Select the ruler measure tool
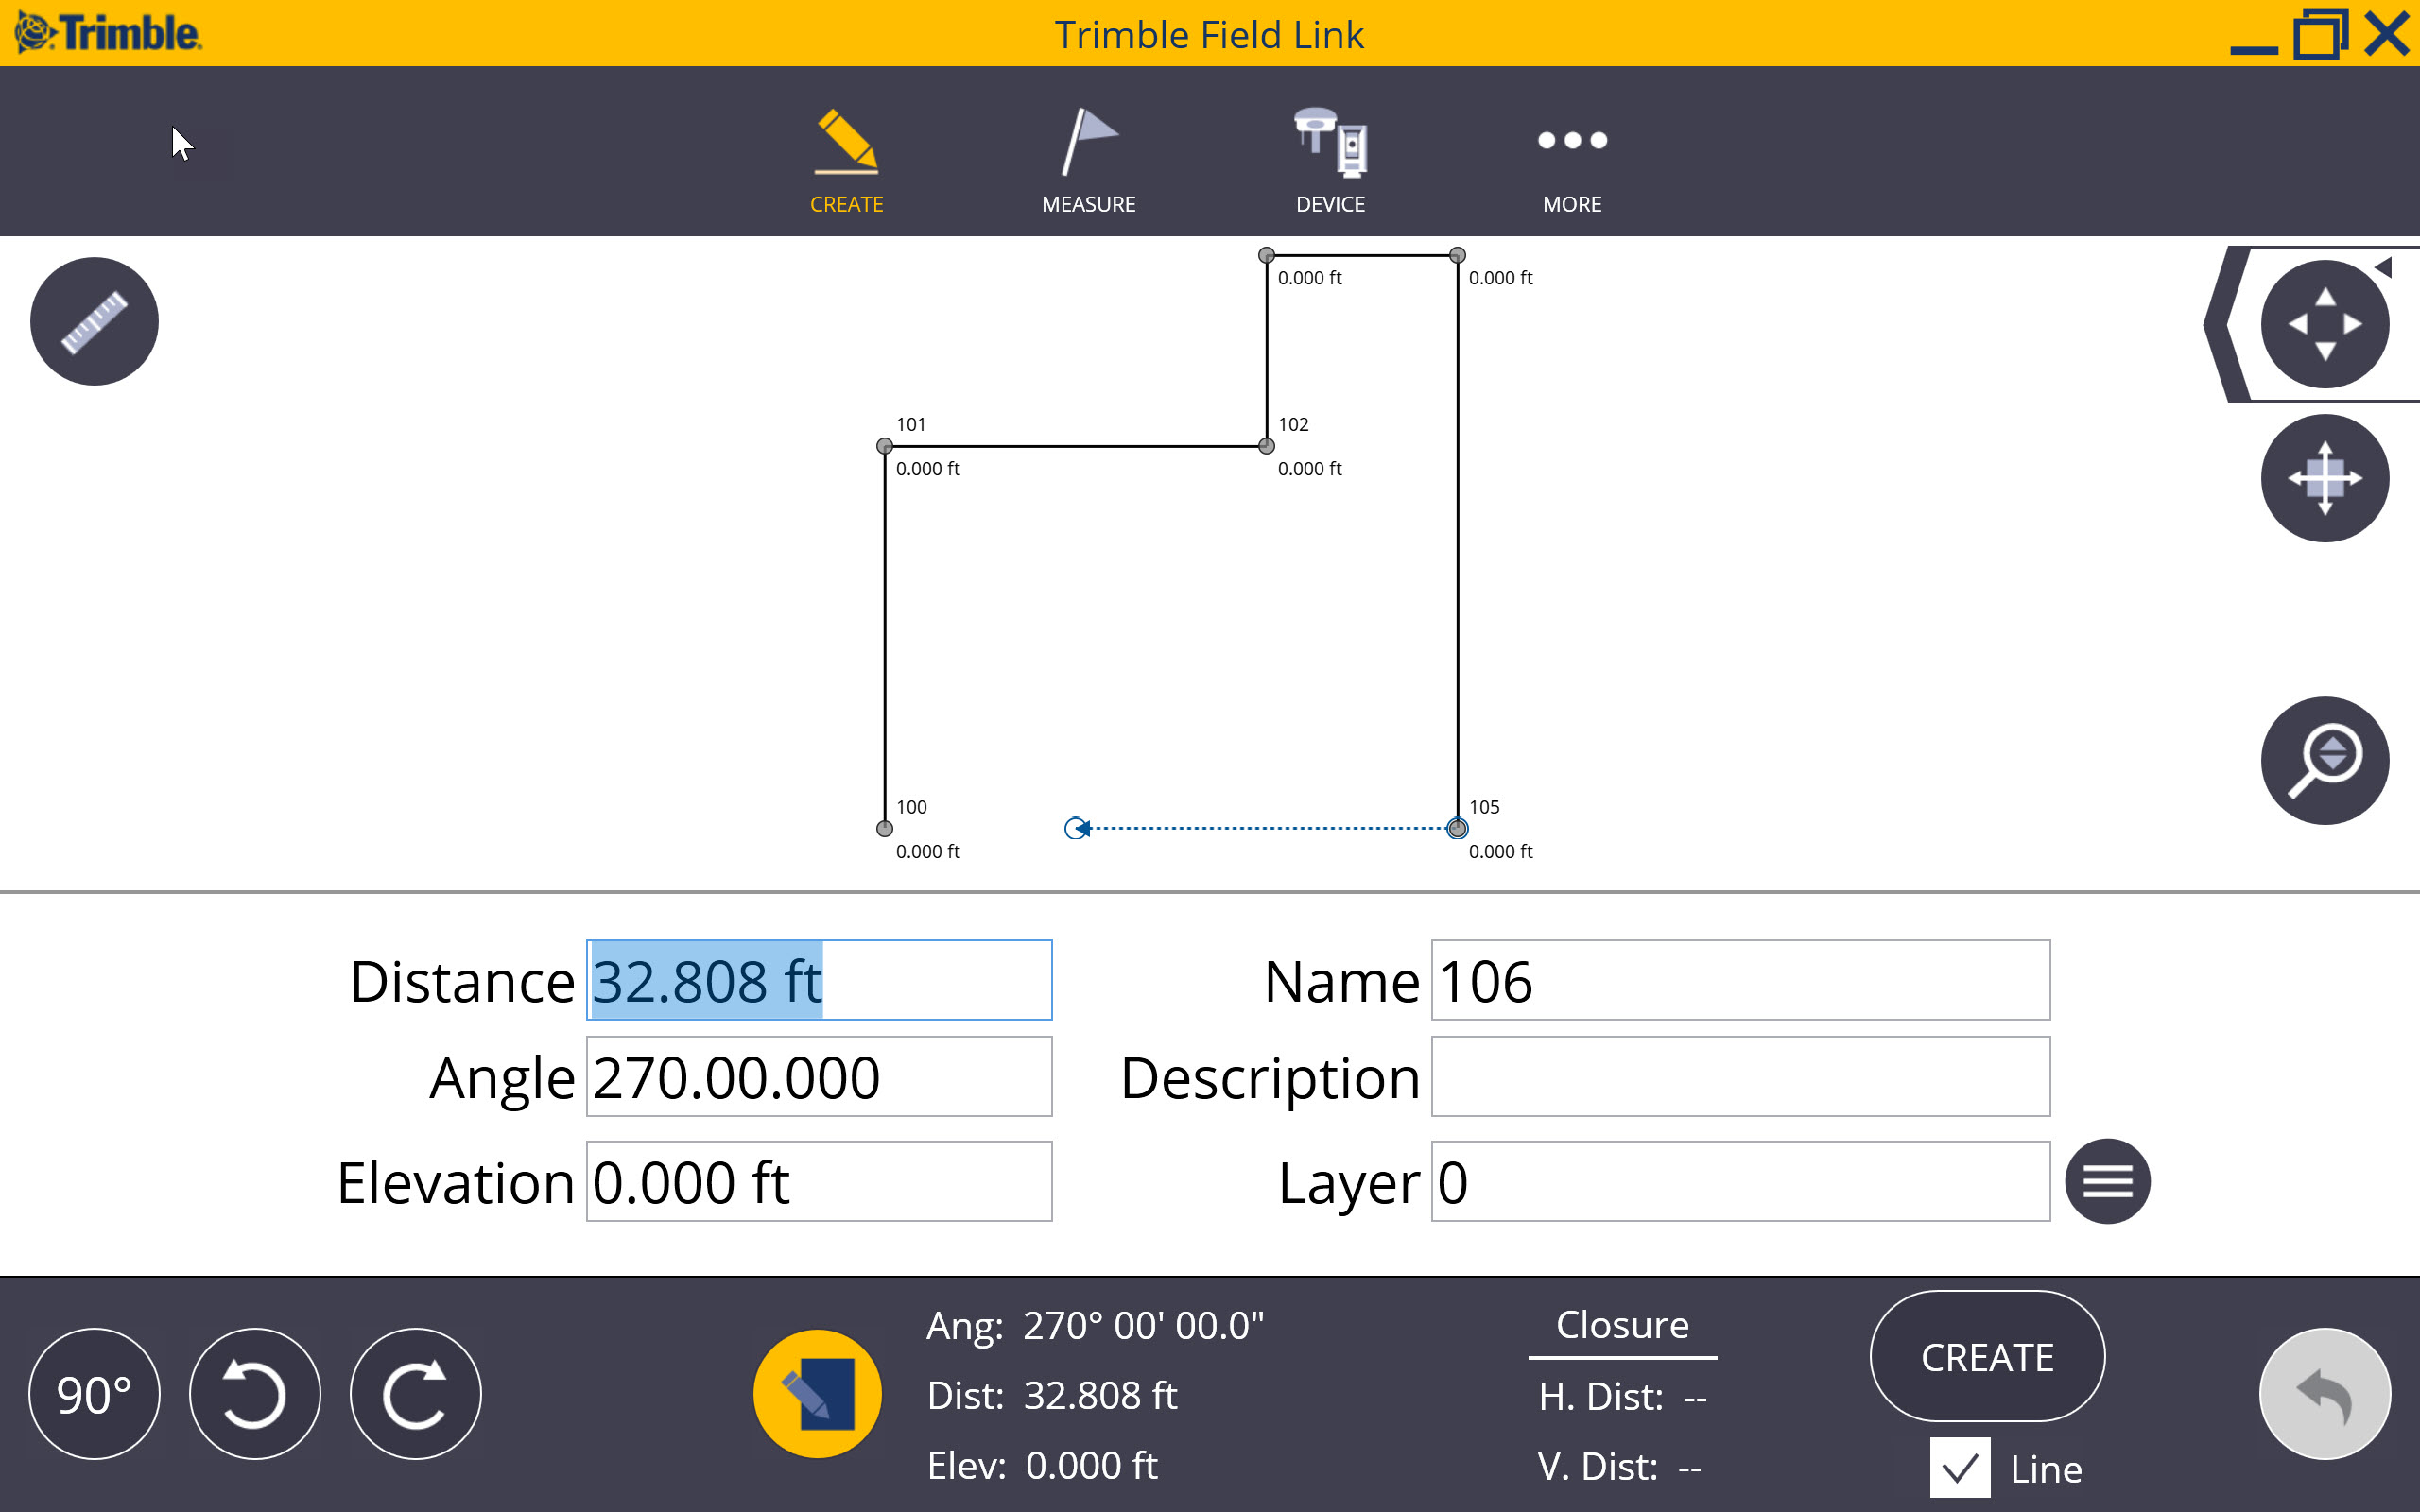The image size is (2420, 1512). coord(94,321)
